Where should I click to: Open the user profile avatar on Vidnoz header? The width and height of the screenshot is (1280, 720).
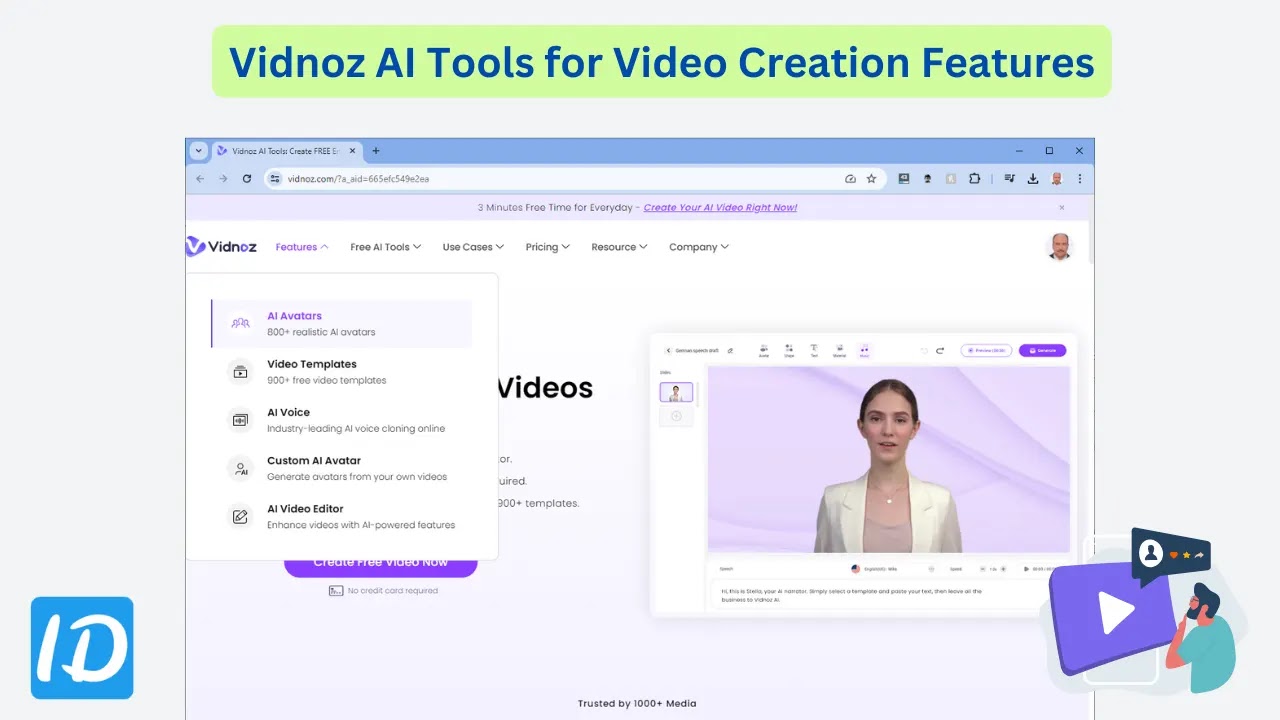(1059, 247)
